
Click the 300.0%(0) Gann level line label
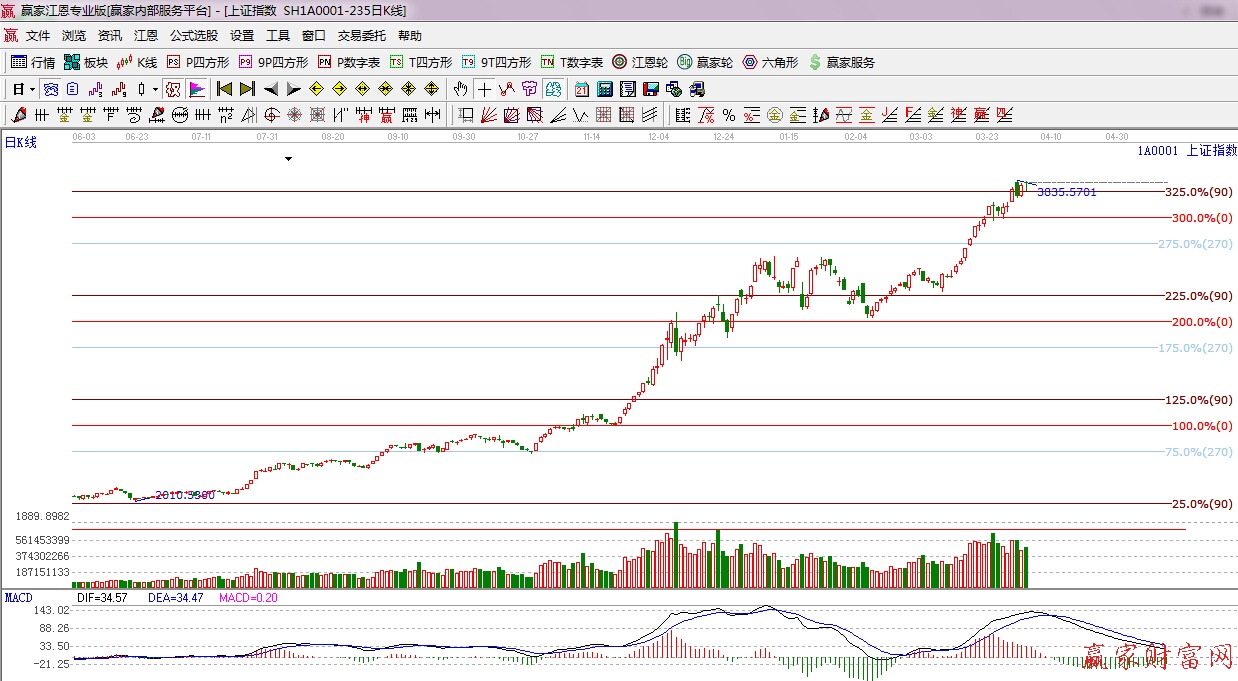(x=1201, y=218)
